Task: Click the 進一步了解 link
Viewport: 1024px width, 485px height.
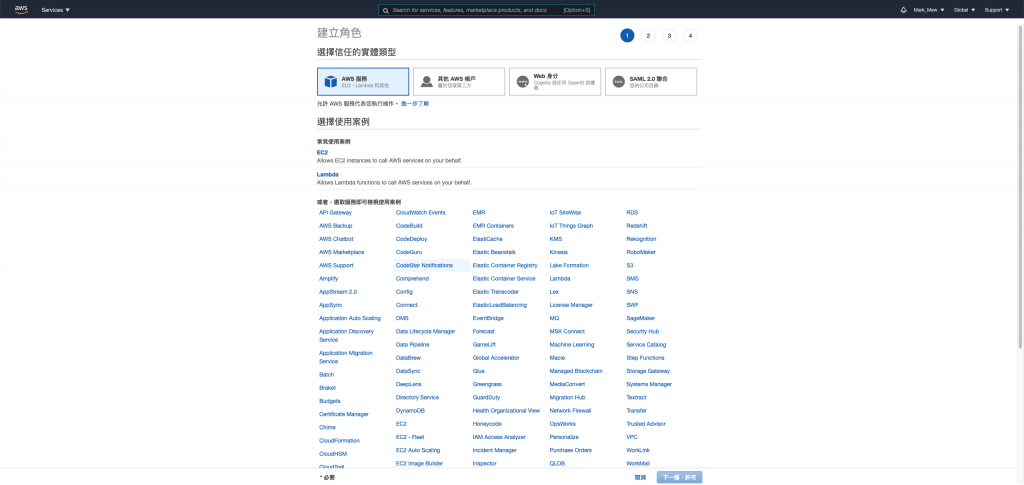Action: click(x=415, y=104)
